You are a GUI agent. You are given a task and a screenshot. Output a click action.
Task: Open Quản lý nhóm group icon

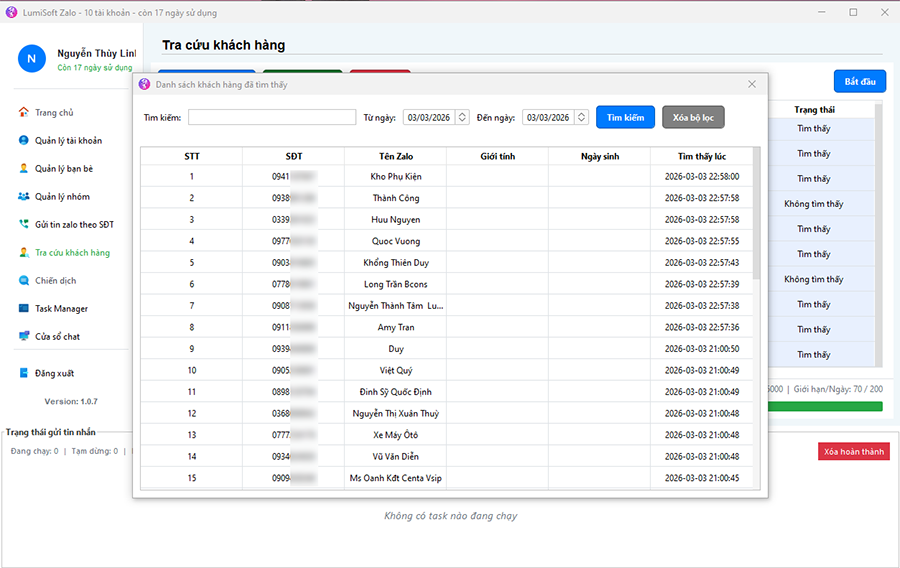click(x=24, y=197)
